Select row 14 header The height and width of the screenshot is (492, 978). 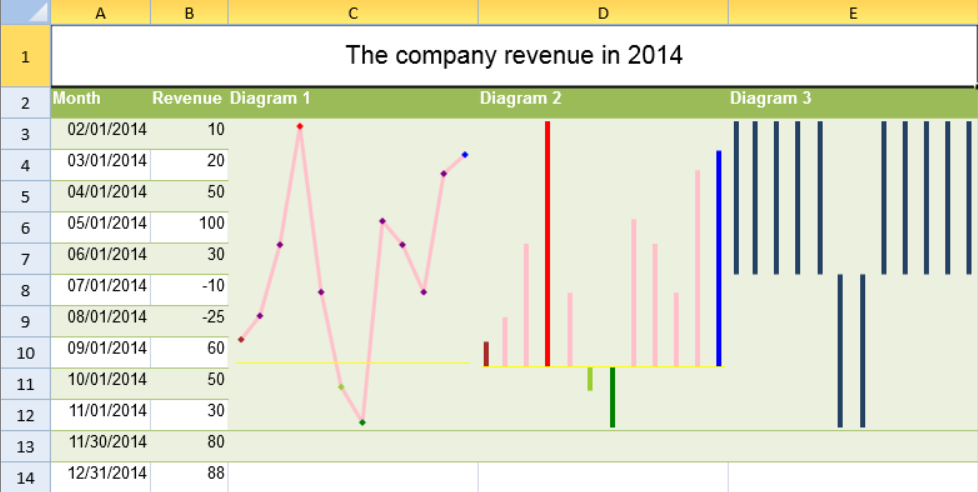25,477
